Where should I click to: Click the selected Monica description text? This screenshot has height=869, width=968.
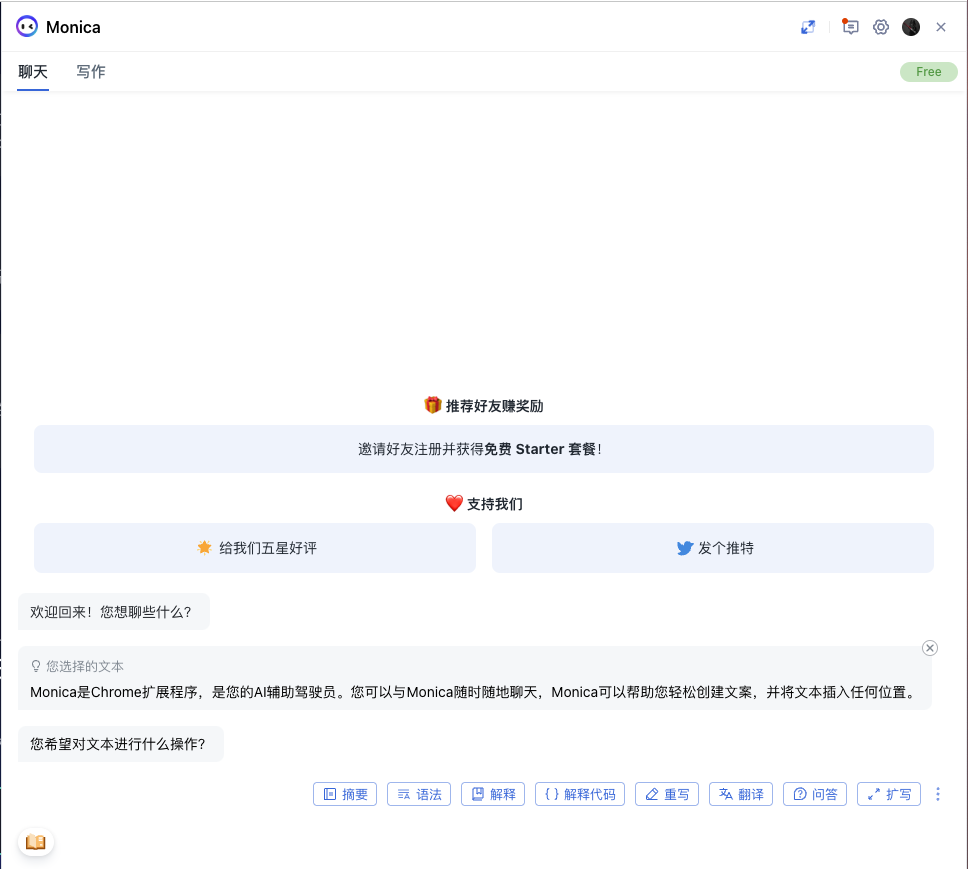click(x=474, y=692)
